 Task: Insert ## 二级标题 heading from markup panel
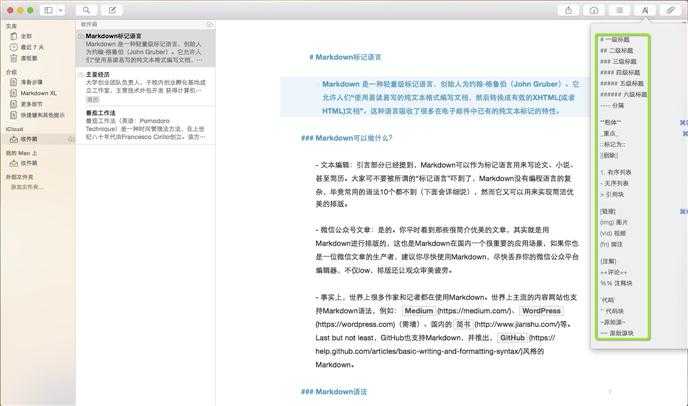616,51
